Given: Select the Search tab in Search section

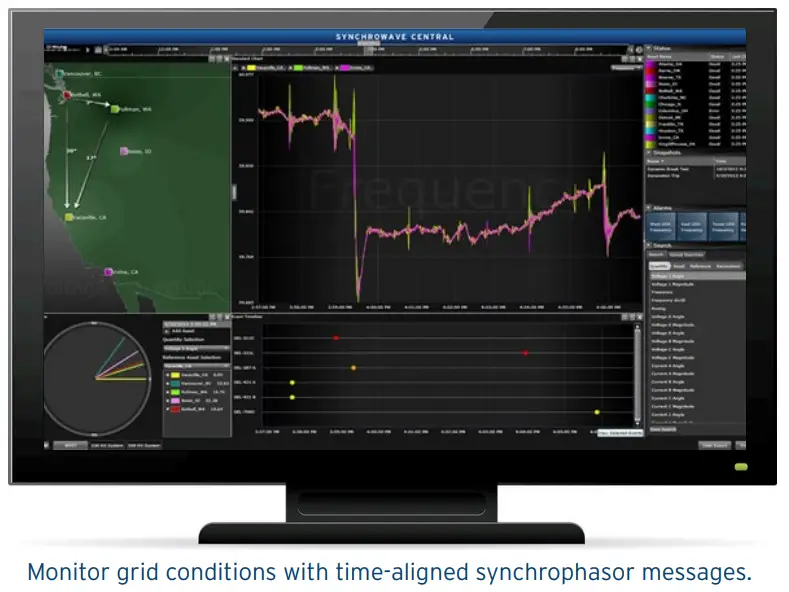Looking at the screenshot, I should click(656, 255).
